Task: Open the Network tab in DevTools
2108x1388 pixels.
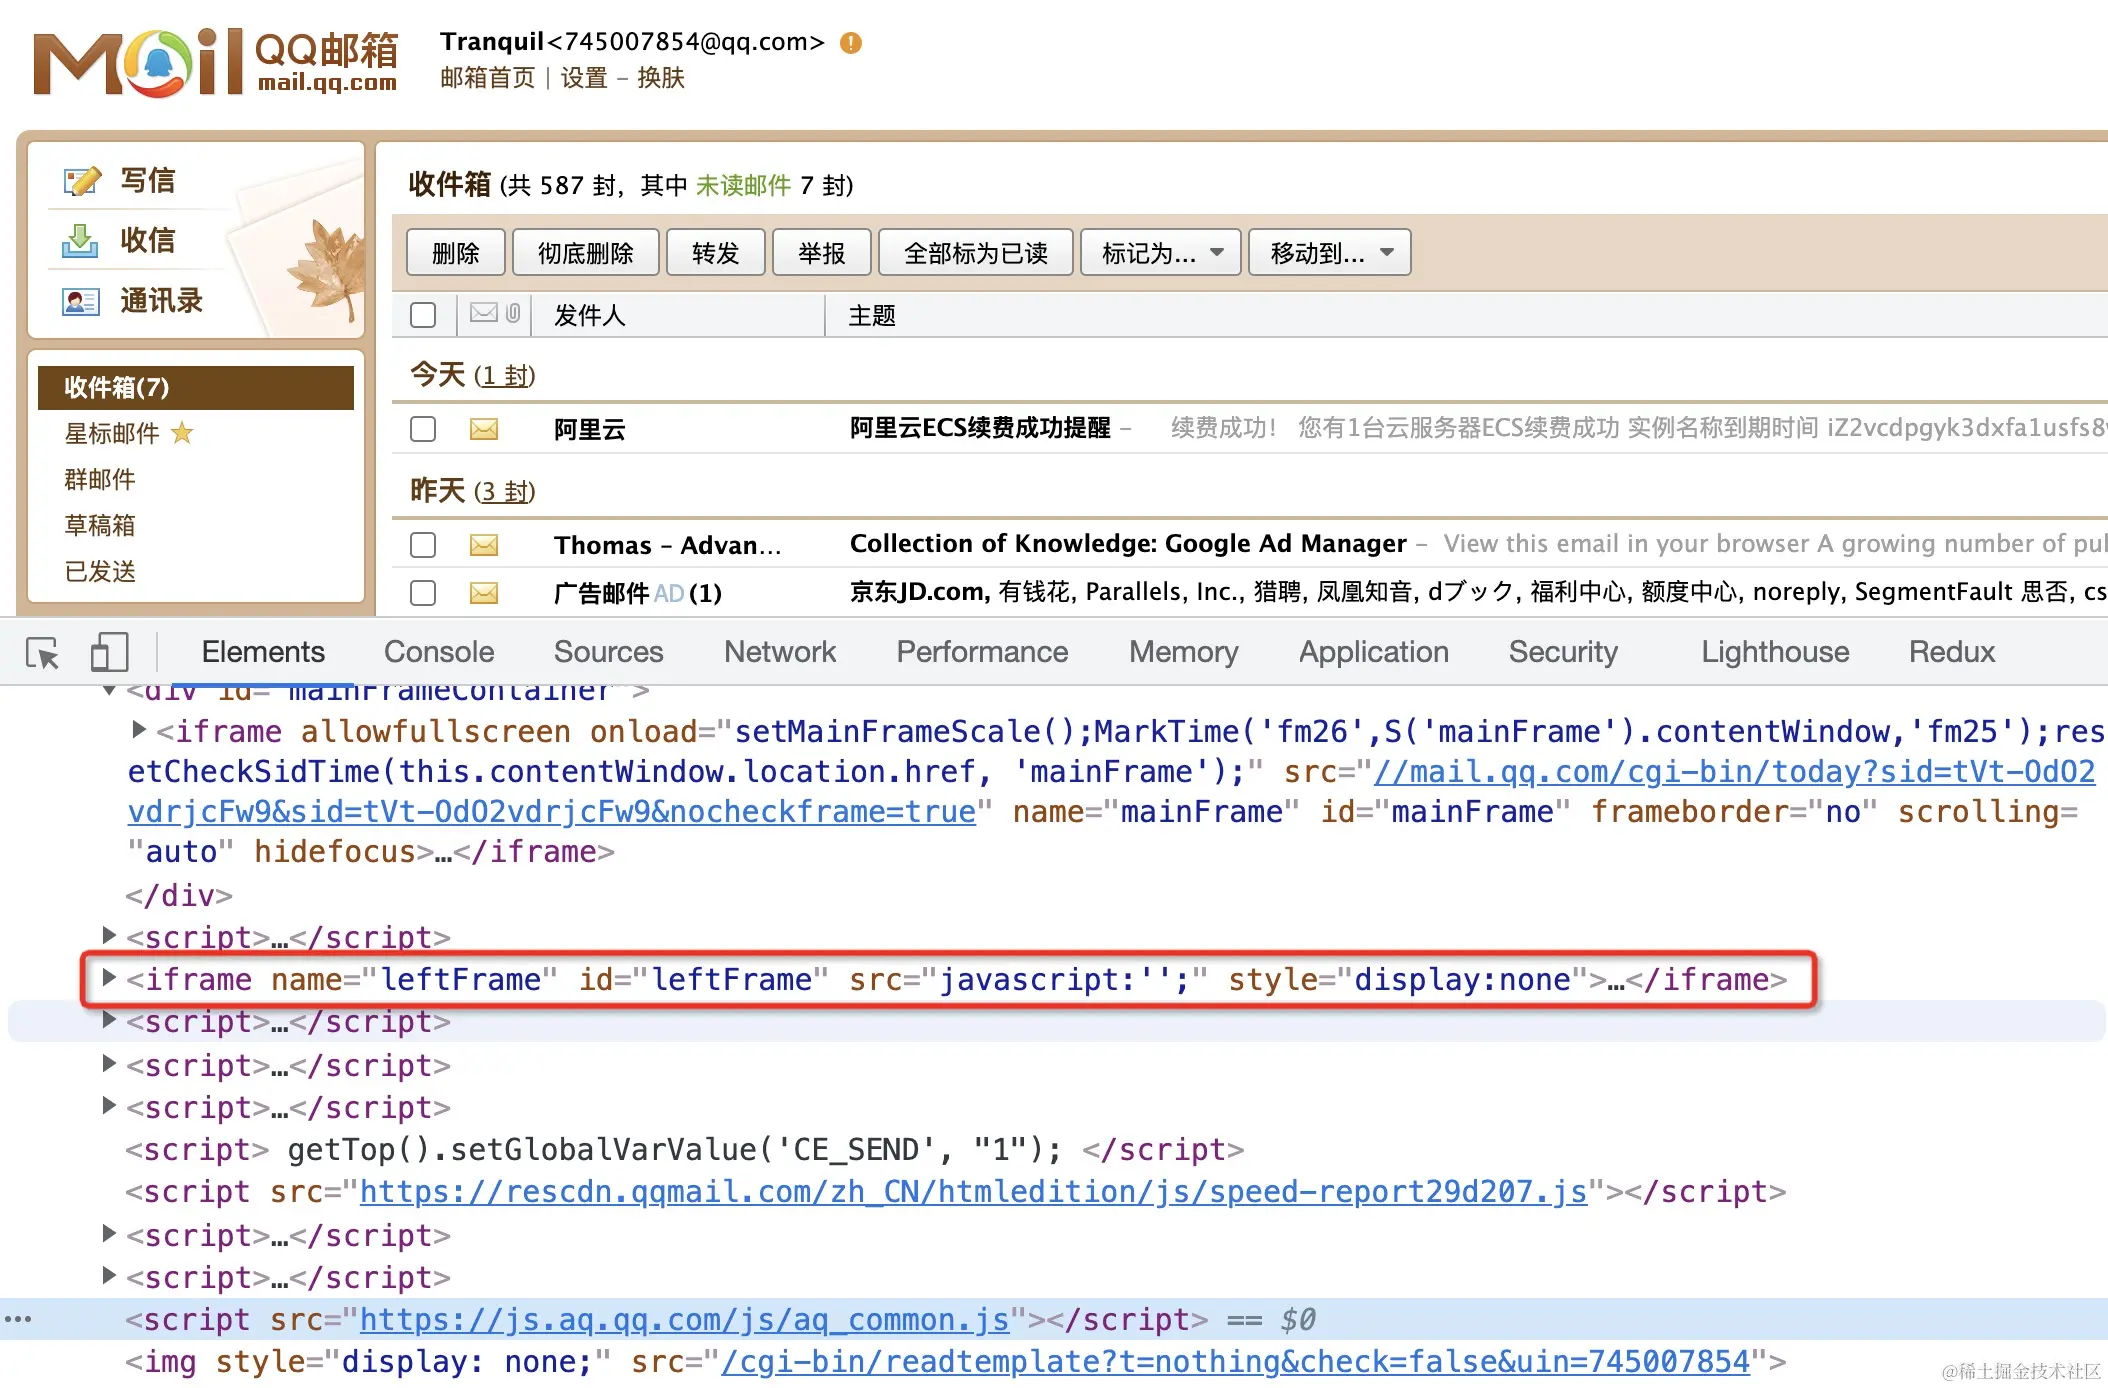Action: point(779,652)
